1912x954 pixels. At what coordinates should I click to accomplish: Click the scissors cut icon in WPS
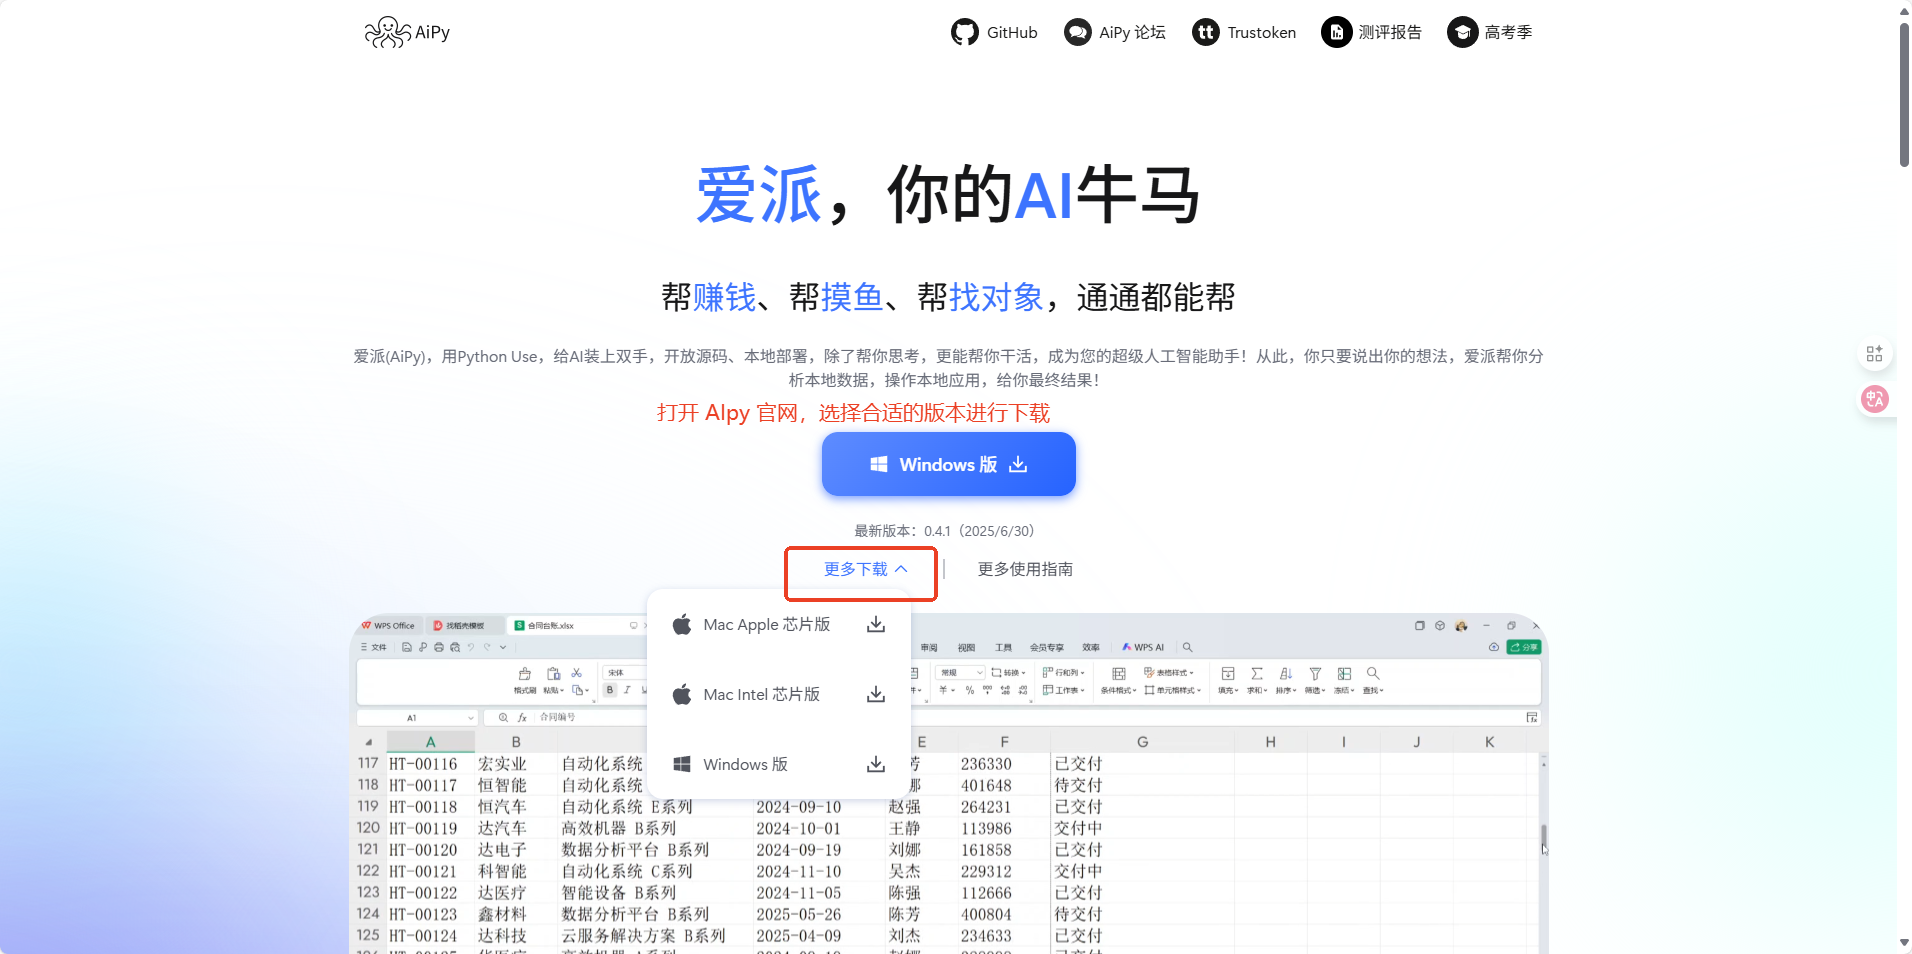pyautogui.click(x=576, y=673)
